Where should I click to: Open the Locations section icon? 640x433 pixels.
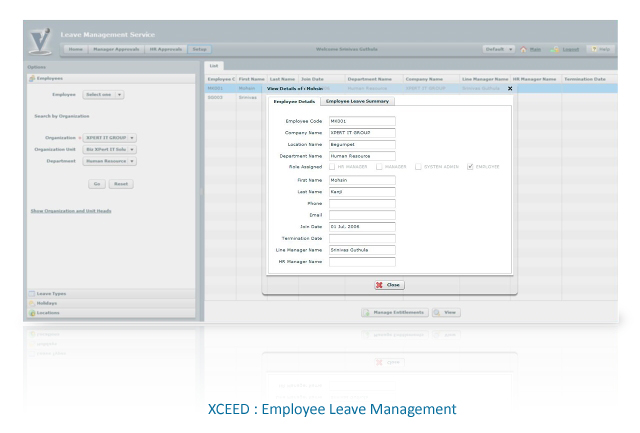coord(32,313)
